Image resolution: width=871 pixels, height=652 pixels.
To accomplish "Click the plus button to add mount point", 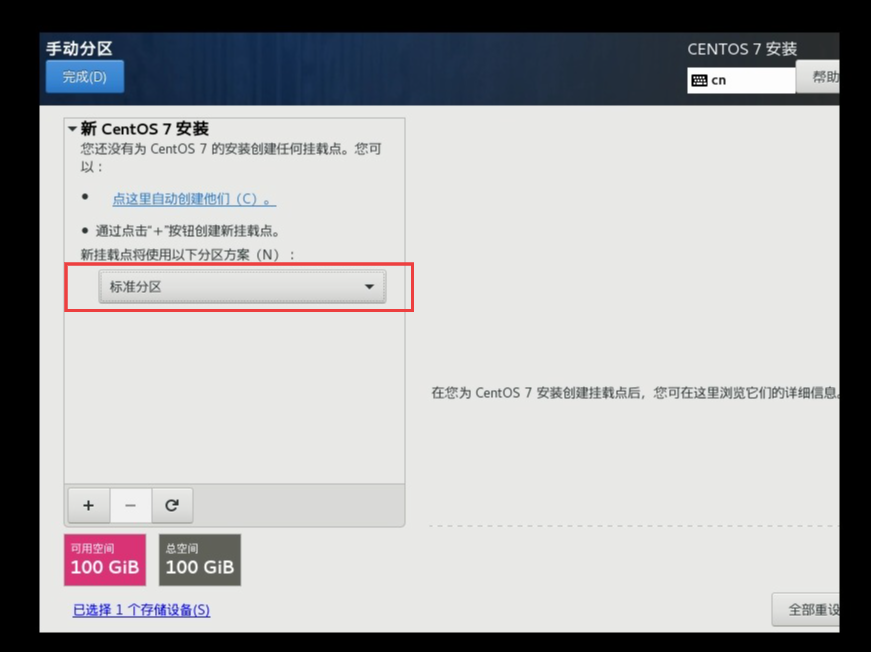I will [x=88, y=505].
